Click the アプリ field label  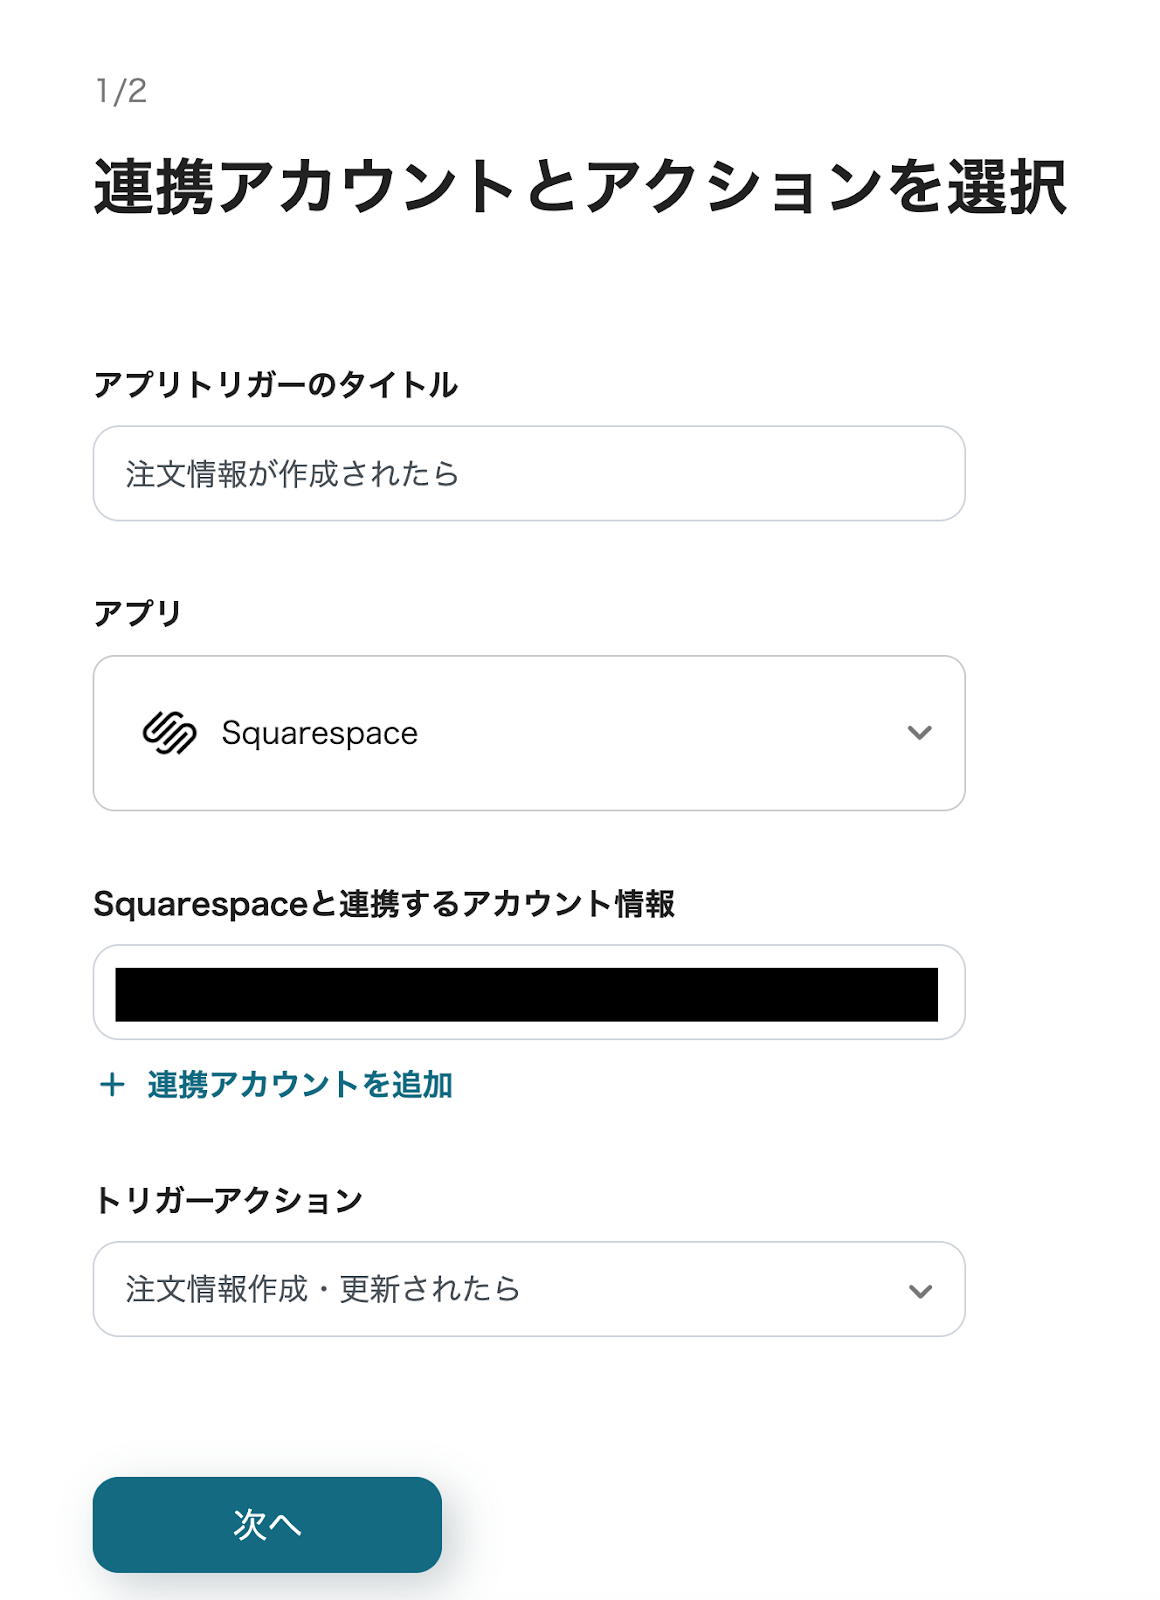pyautogui.click(x=137, y=613)
